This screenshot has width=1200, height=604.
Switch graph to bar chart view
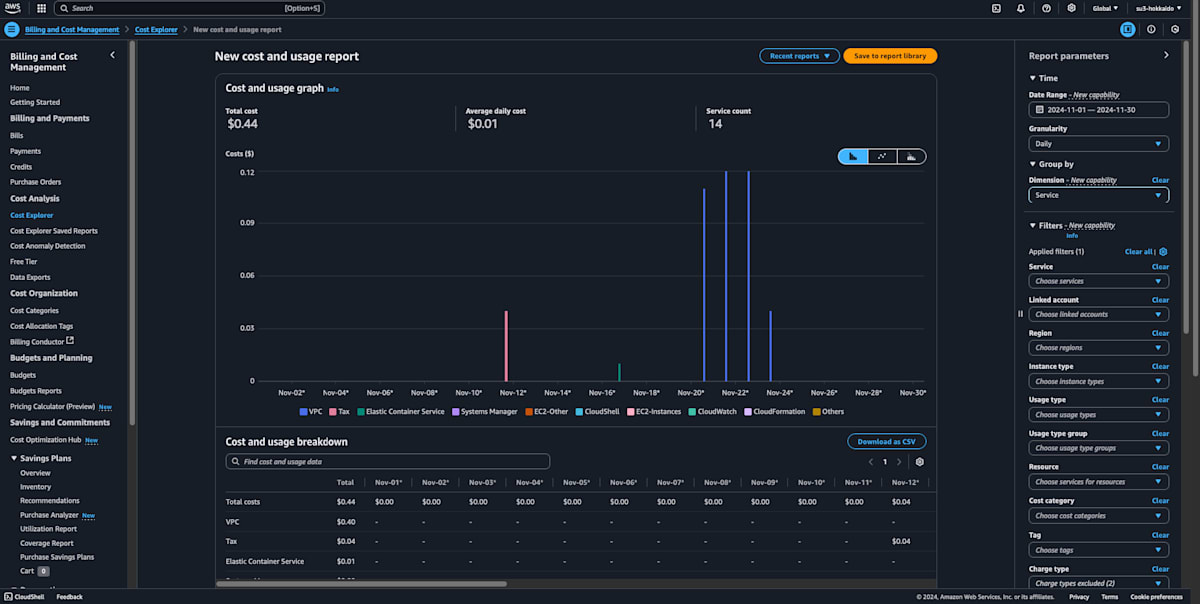coord(853,156)
